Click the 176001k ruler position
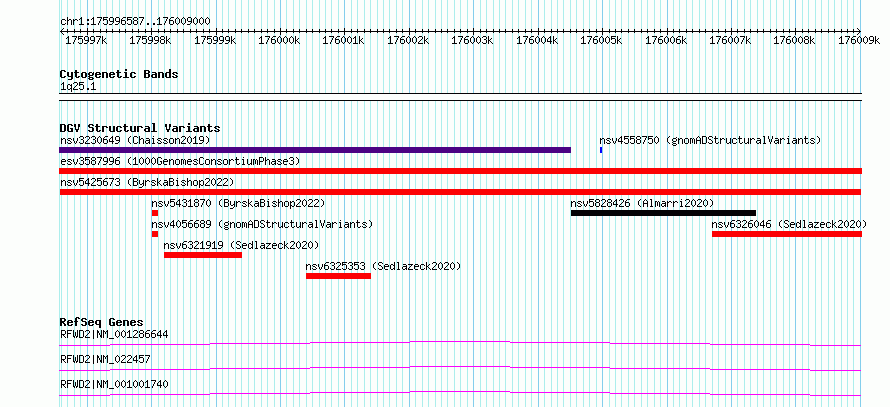This screenshot has height=407, width=890. 343,40
